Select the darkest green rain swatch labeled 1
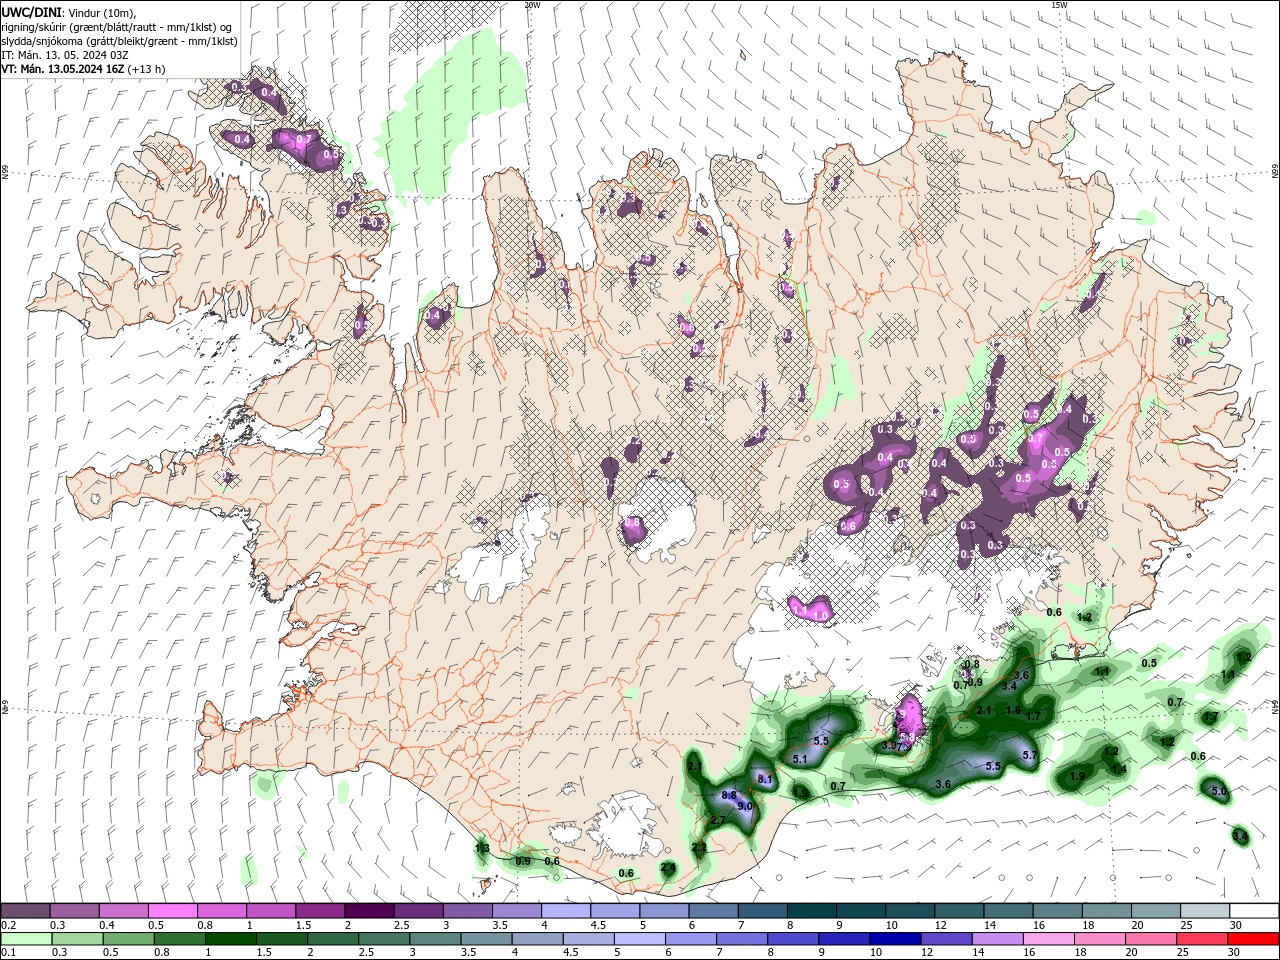Viewport: 1280px width, 960px height. (230, 939)
